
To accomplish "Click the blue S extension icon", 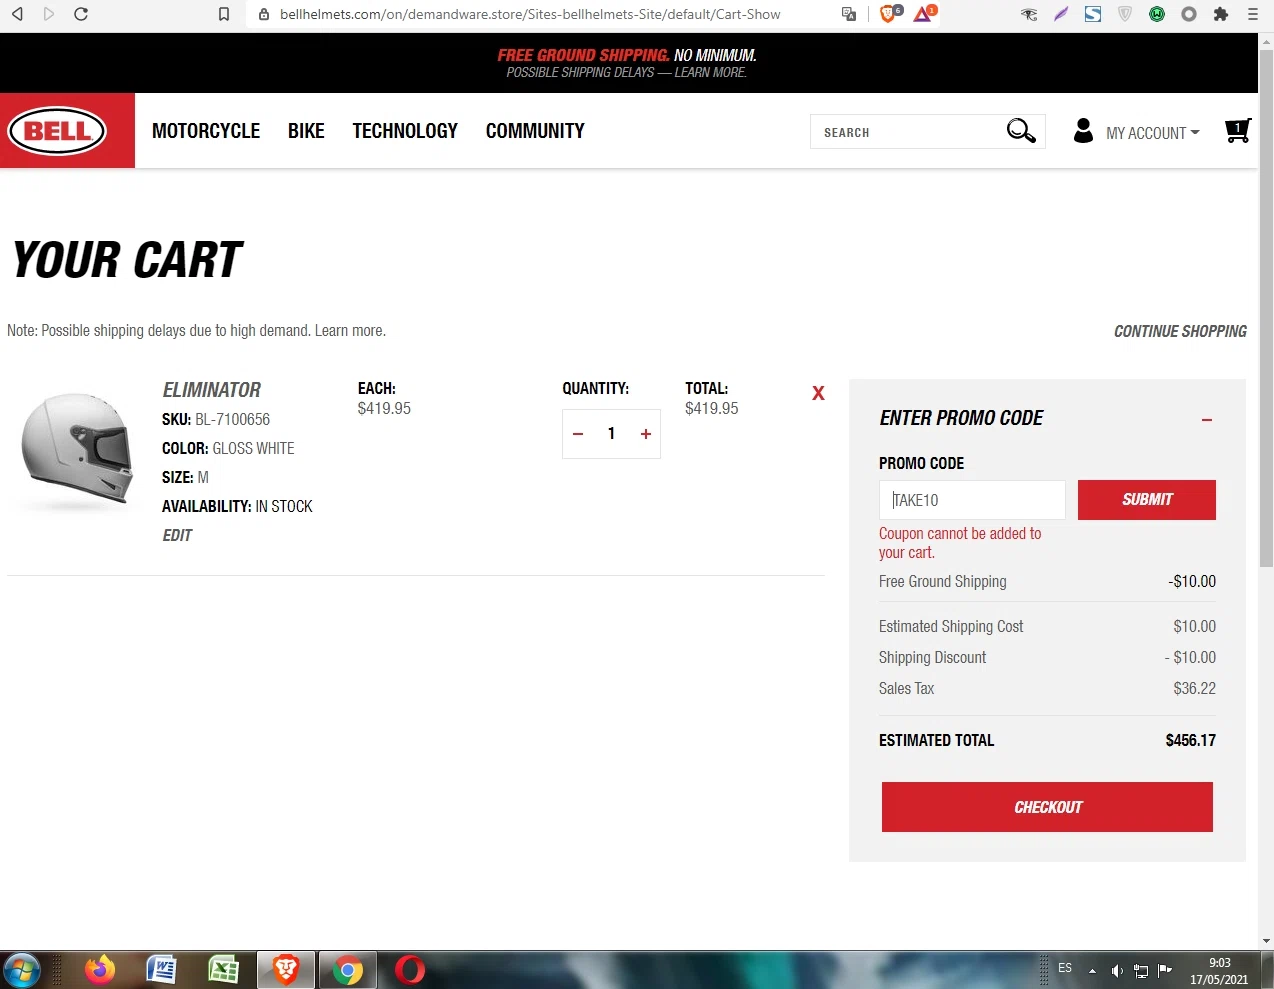I will (x=1093, y=14).
